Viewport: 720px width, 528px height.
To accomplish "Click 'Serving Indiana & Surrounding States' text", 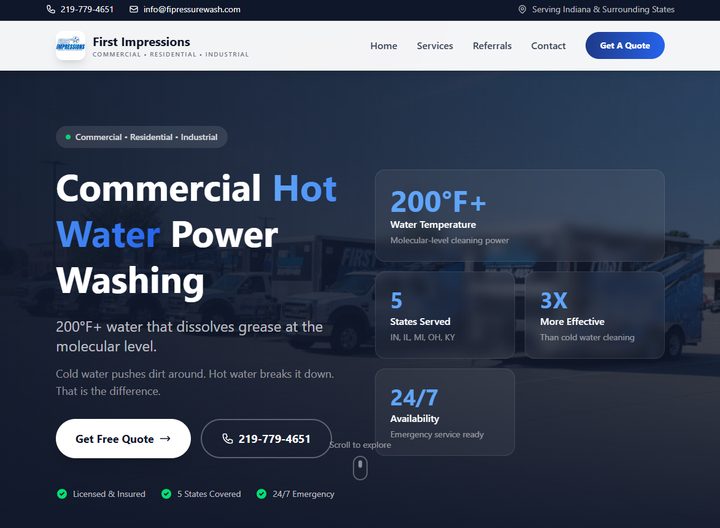I will click(x=603, y=9).
